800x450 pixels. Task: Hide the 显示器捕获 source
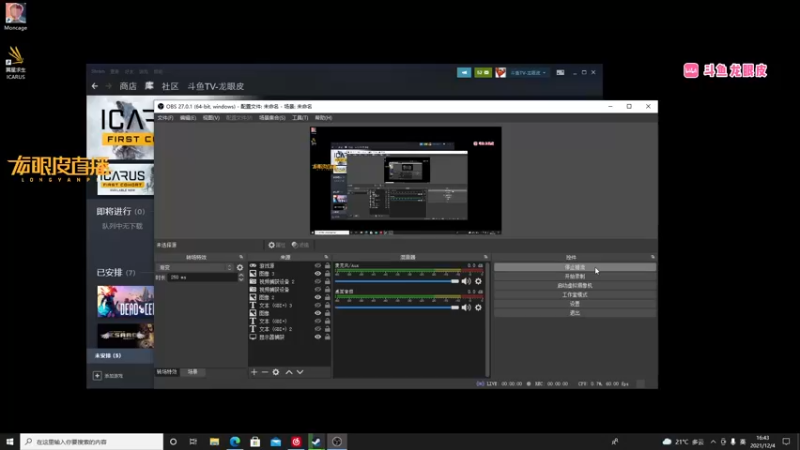[x=317, y=337]
